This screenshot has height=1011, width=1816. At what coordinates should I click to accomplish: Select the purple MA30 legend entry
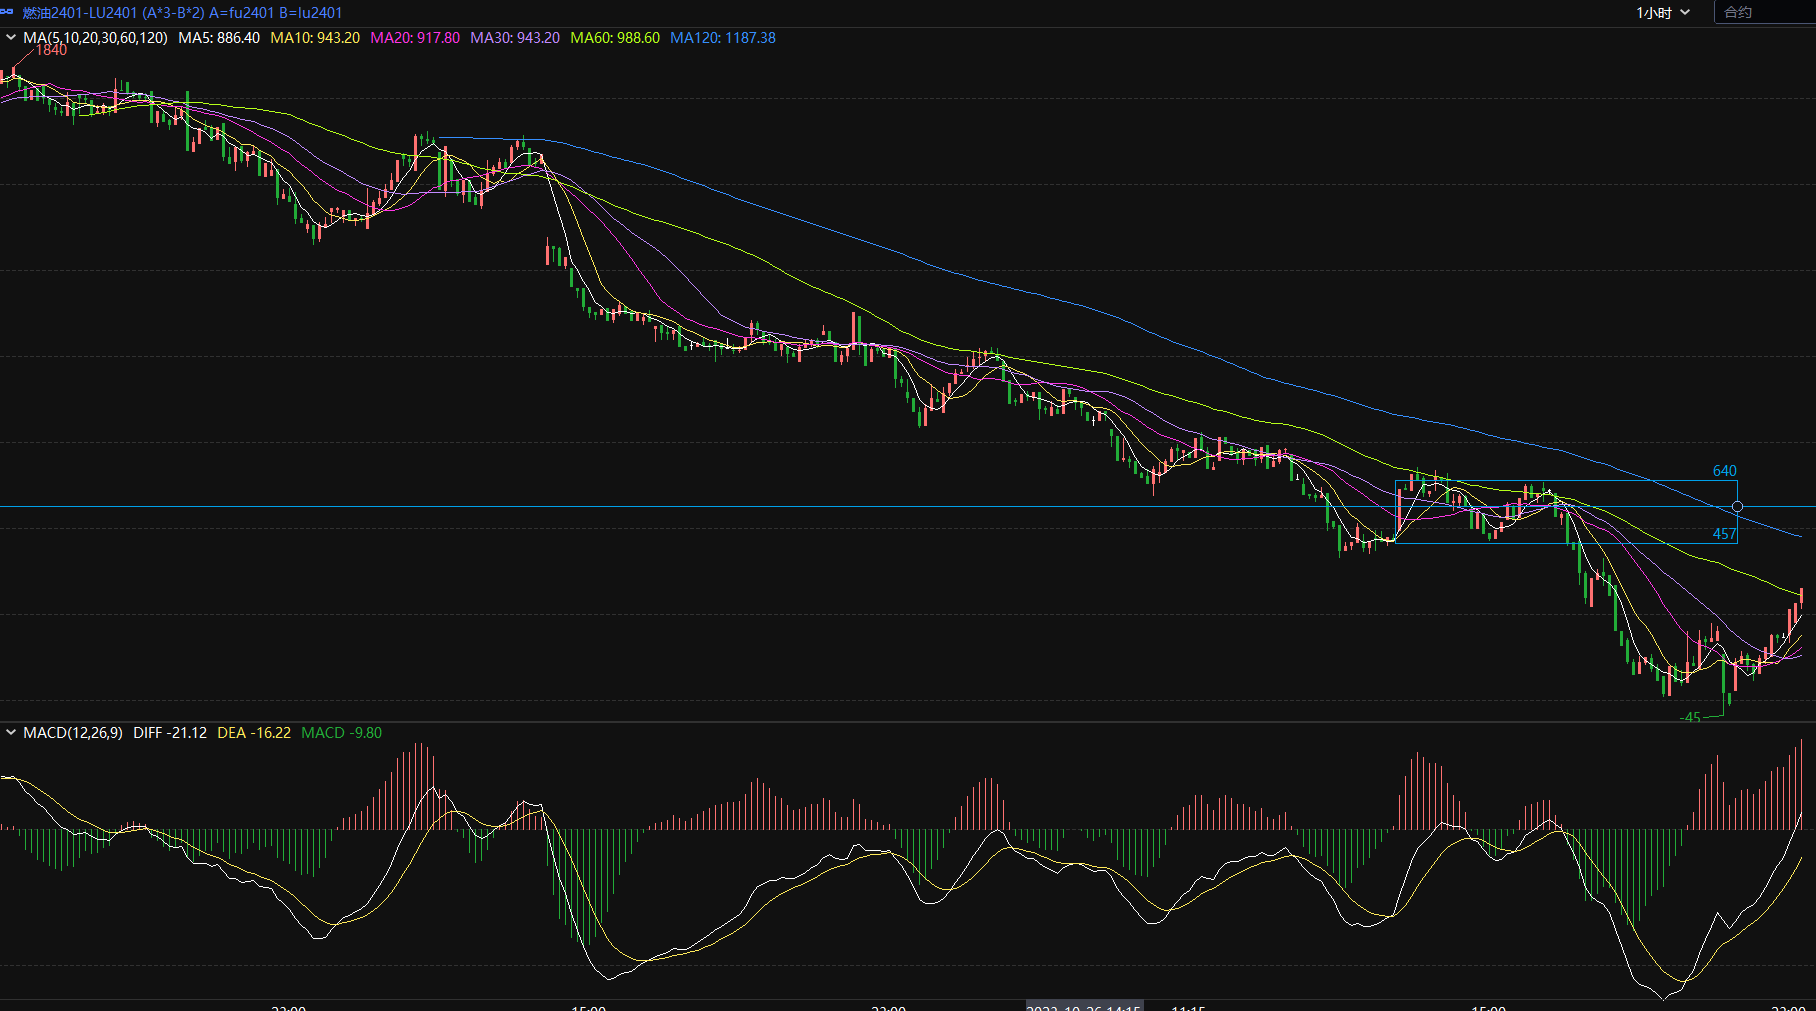click(515, 38)
